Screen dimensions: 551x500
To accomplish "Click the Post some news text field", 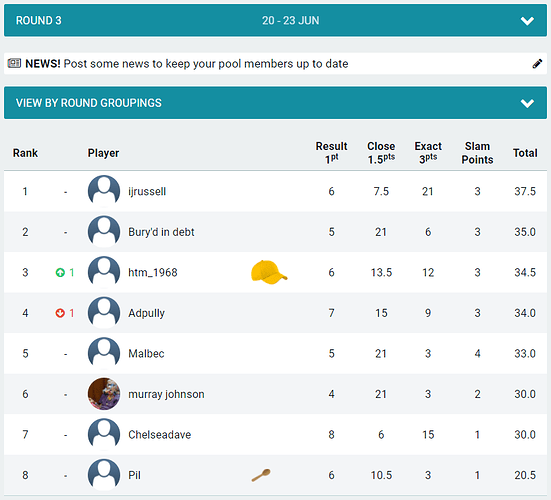I will coord(206,64).
